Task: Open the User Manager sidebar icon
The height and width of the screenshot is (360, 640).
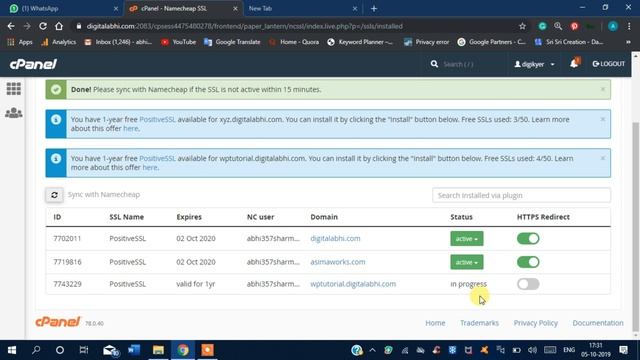Action: (x=13, y=113)
